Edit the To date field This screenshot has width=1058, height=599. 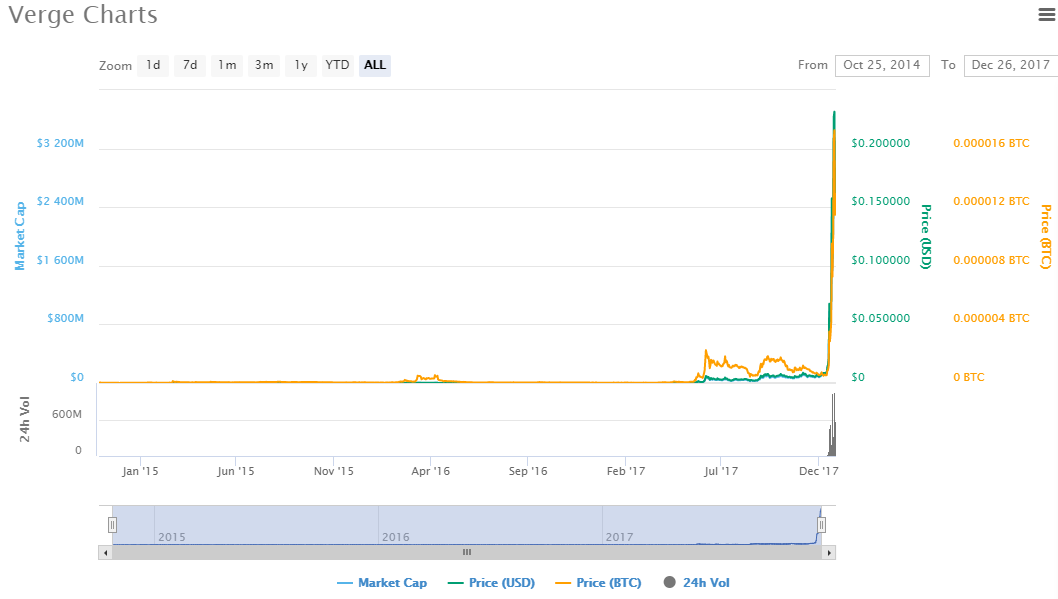[x=1011, y=65]
